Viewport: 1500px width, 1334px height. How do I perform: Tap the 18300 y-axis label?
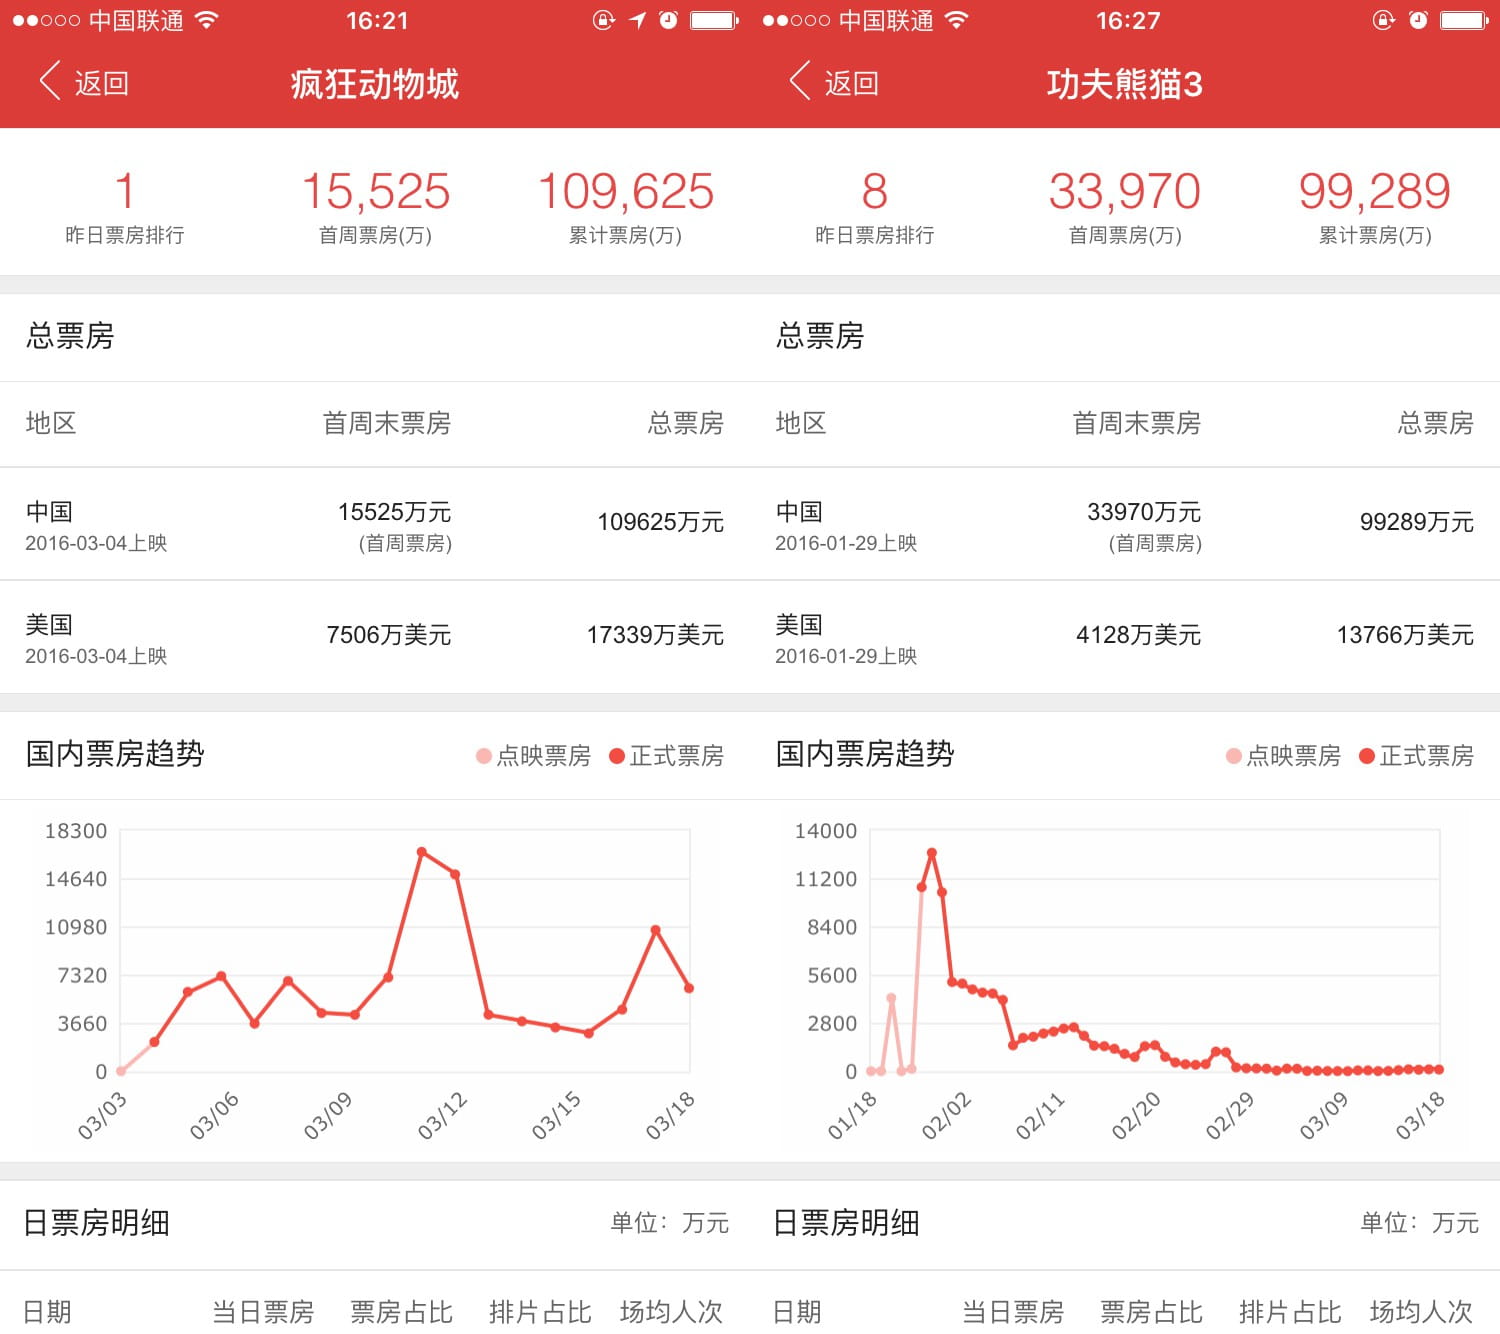coord(76,831)
